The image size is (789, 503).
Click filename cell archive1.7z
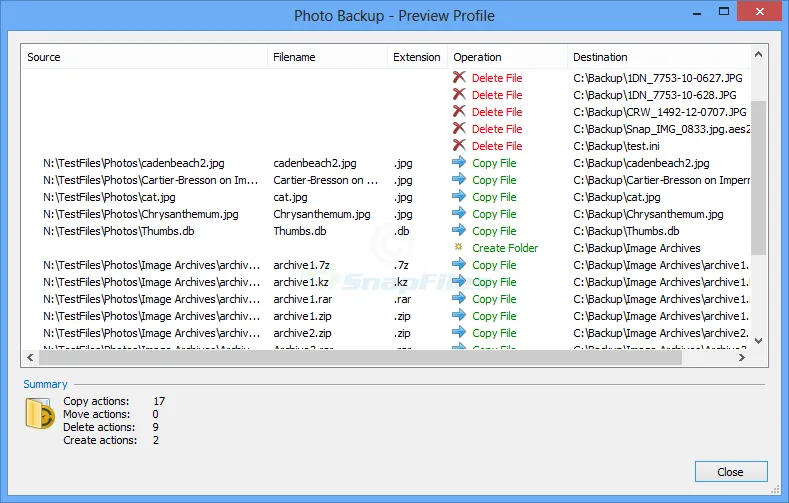point(301,265)
